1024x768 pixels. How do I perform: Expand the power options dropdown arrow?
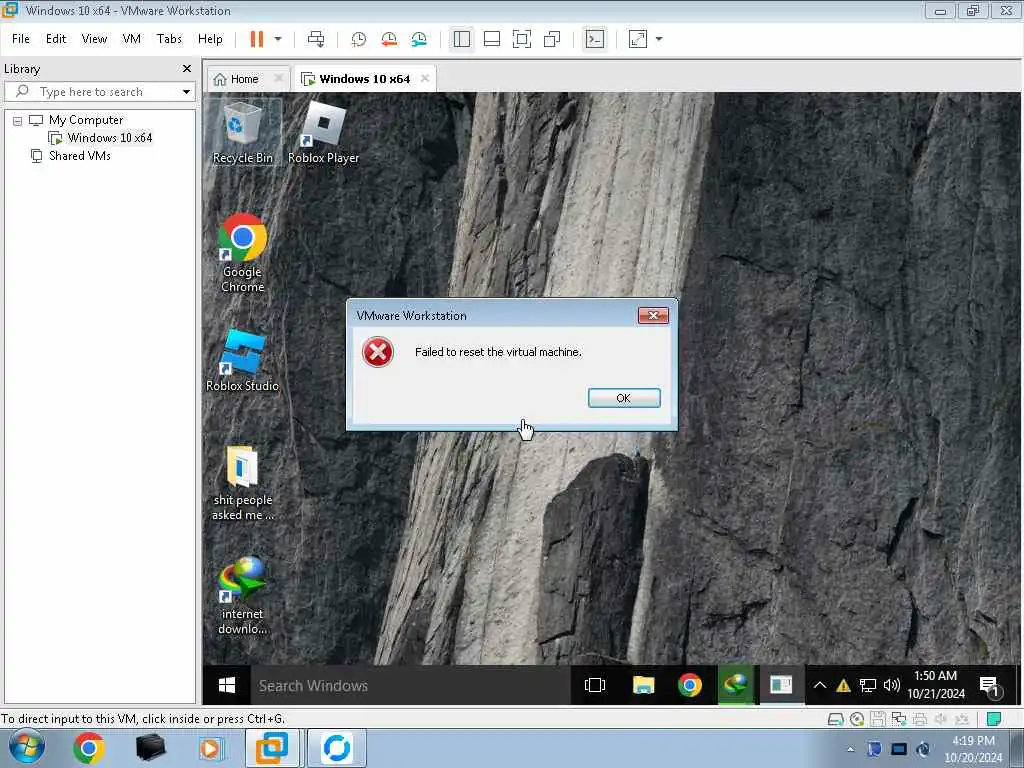click(x=278, y=39)
